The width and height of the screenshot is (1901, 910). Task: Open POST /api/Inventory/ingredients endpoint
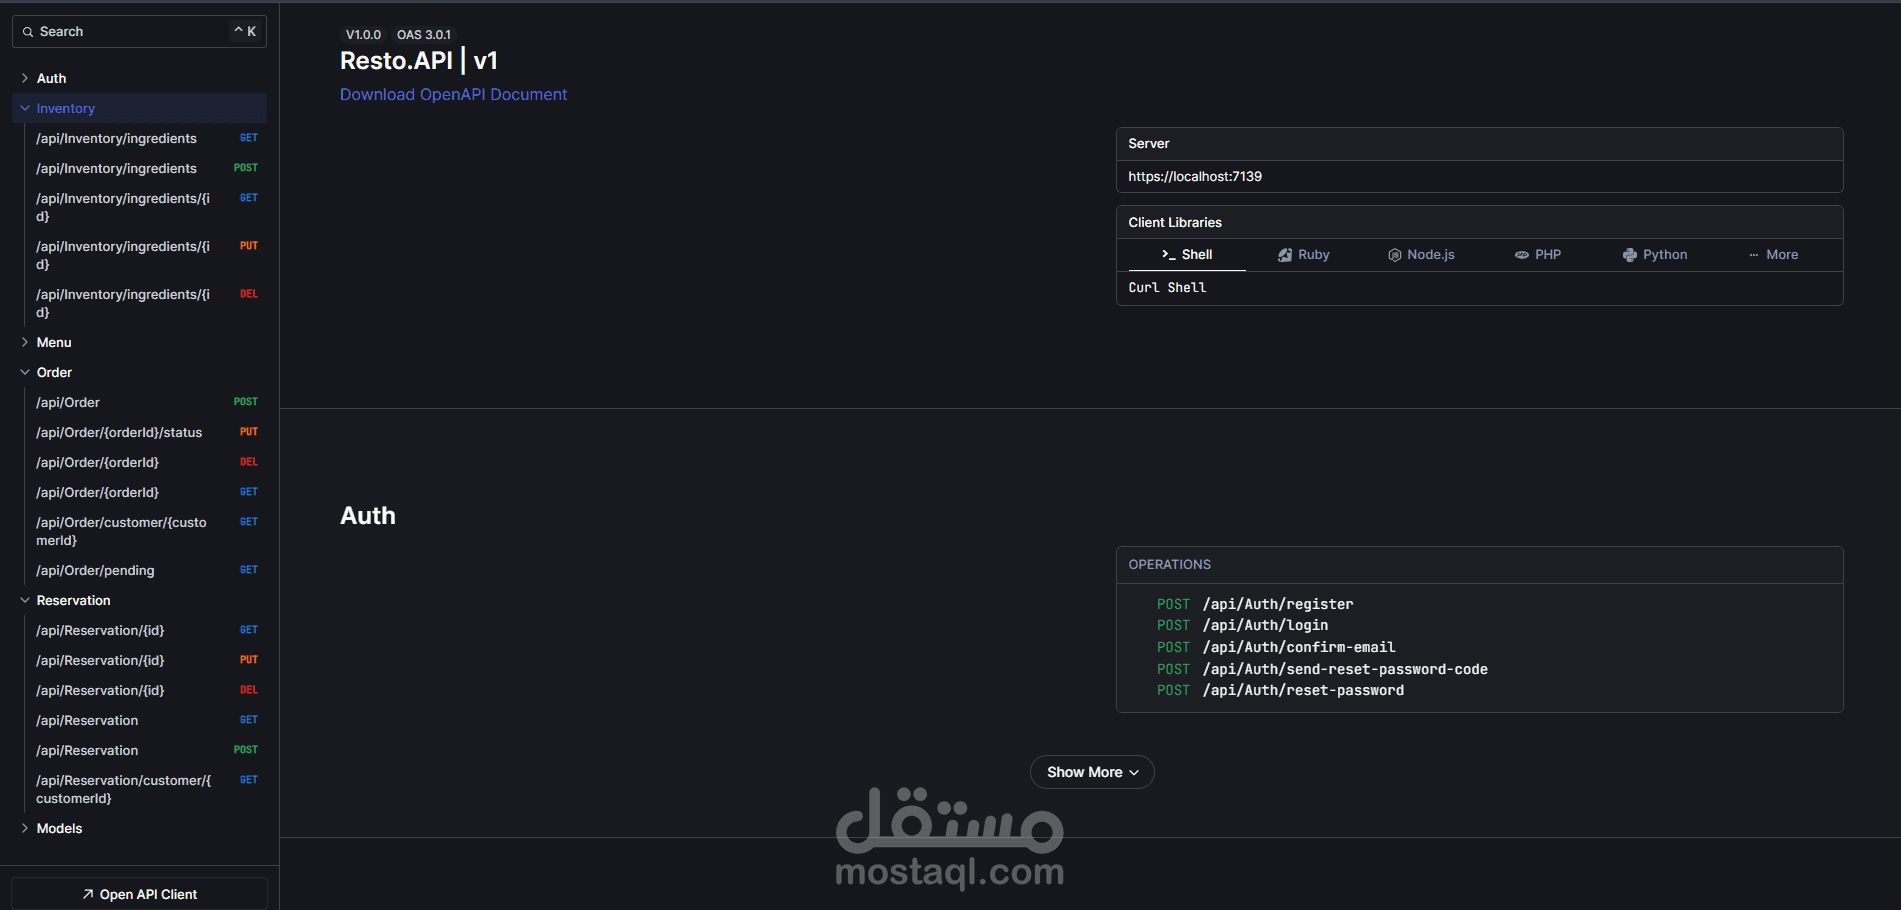pos(146,168)
